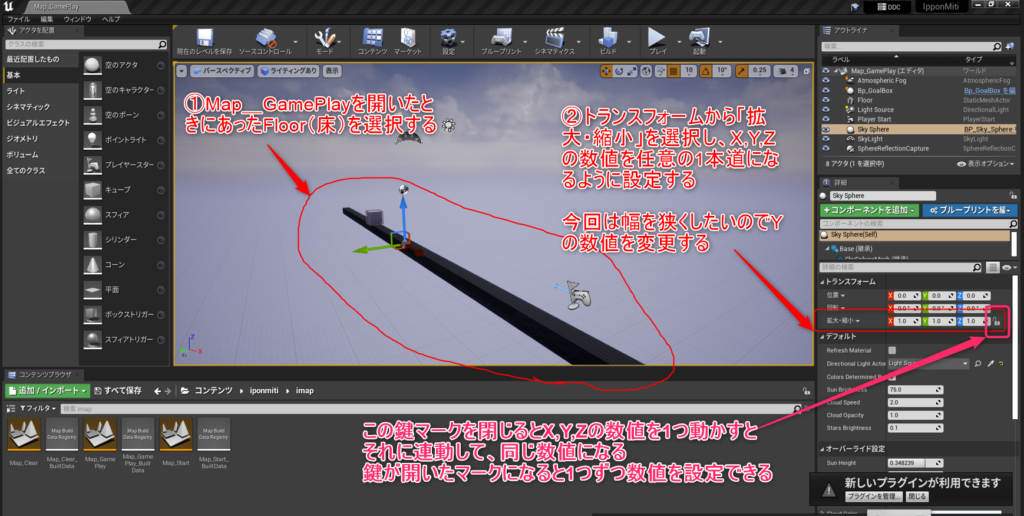The height and width of the screenshot is (516, 1024).
Task: Check the Refresh Material checkbox
Action: coord(892,350)
